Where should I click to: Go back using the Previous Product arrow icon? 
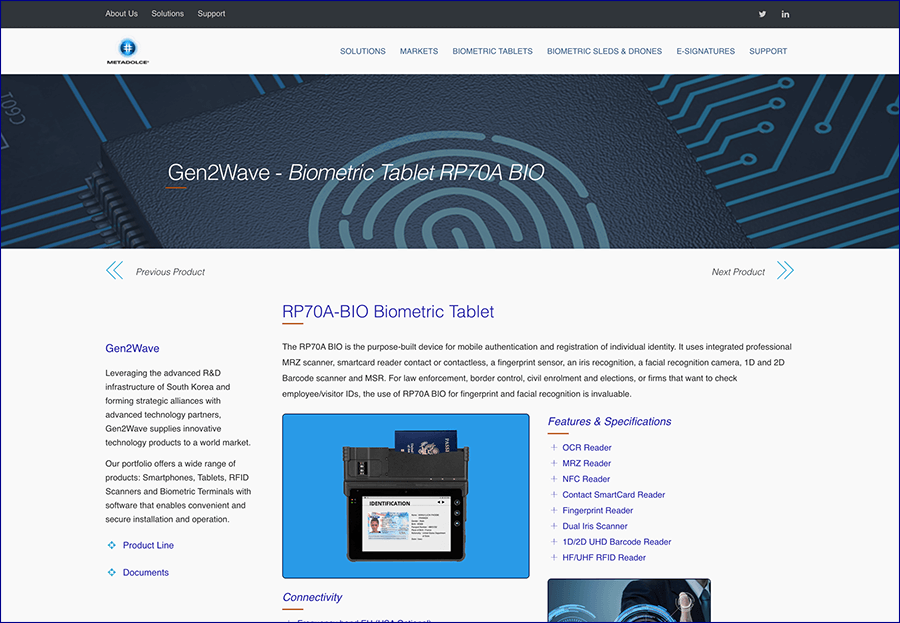(x=114, y=269)
